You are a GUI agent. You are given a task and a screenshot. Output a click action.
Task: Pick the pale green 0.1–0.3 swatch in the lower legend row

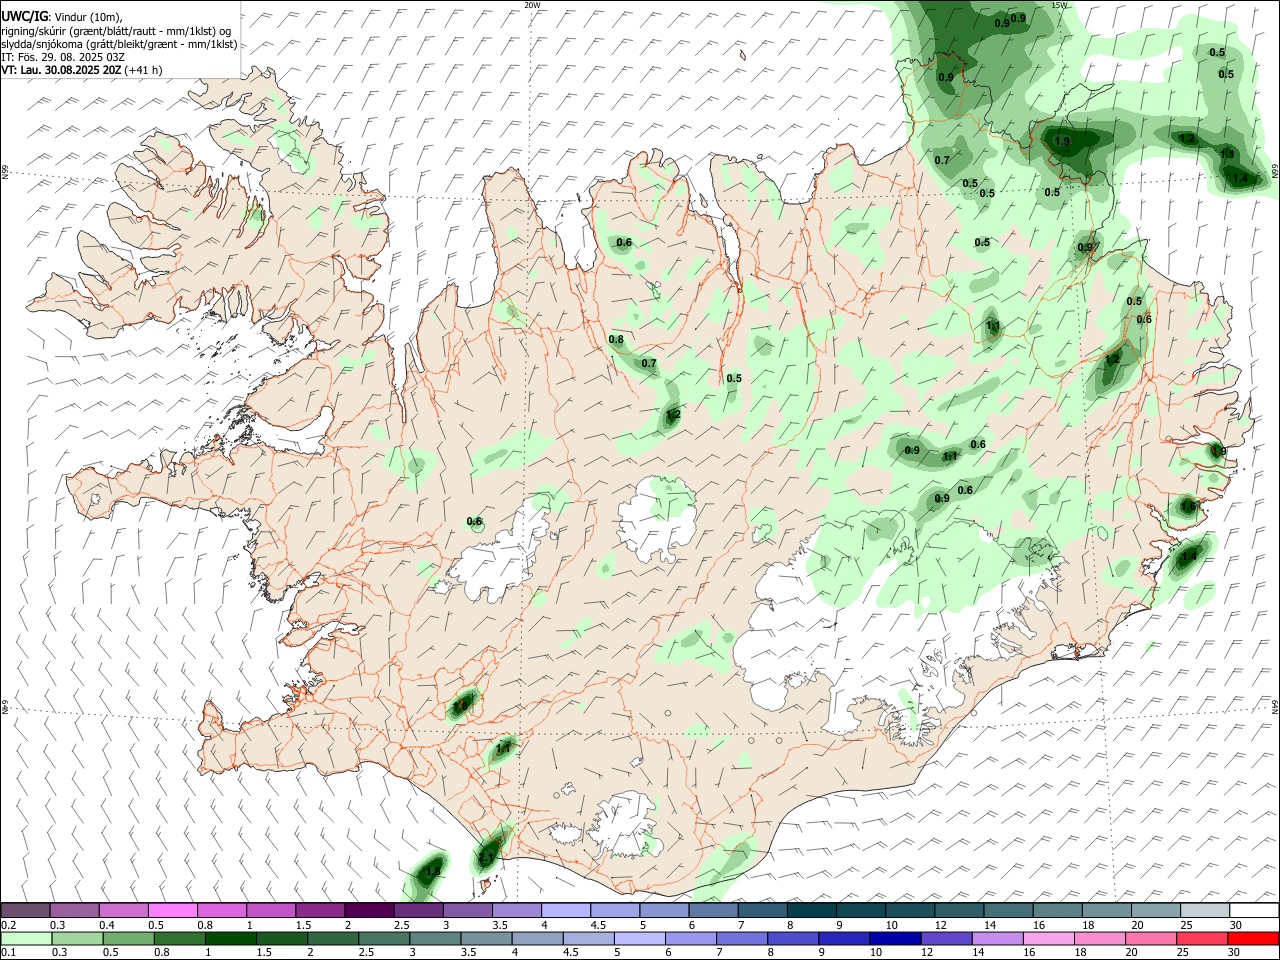click(x=26, y=938)
